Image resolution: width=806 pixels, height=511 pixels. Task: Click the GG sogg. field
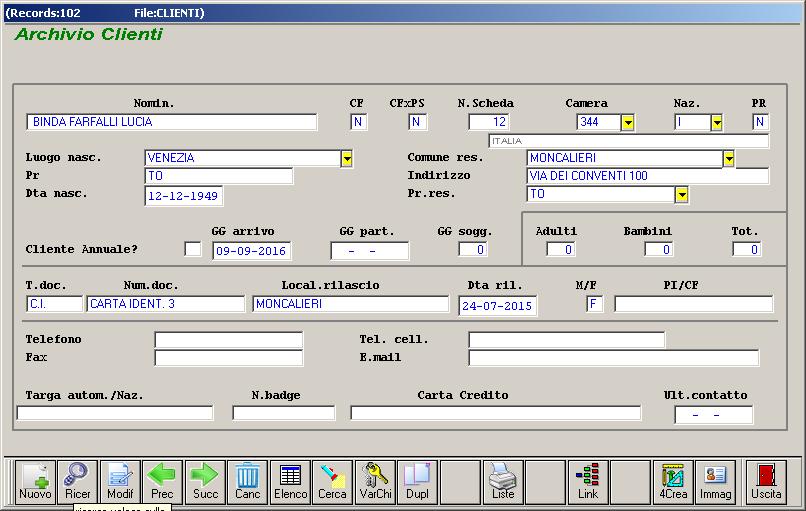tap(473, 249)
